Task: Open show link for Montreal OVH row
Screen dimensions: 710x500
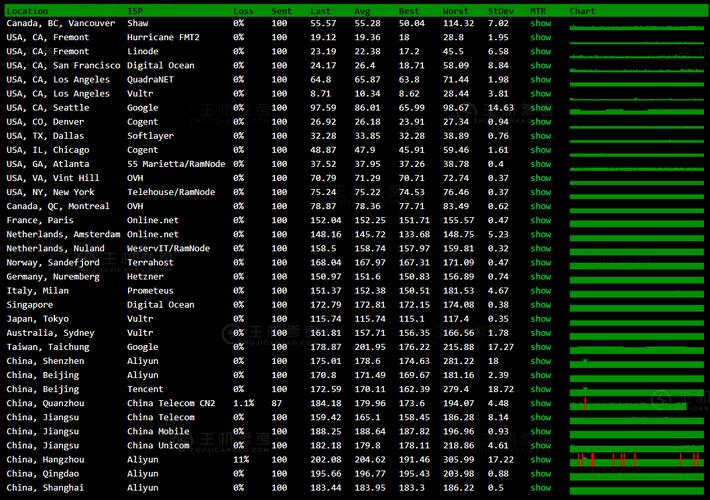Action: 541,206
